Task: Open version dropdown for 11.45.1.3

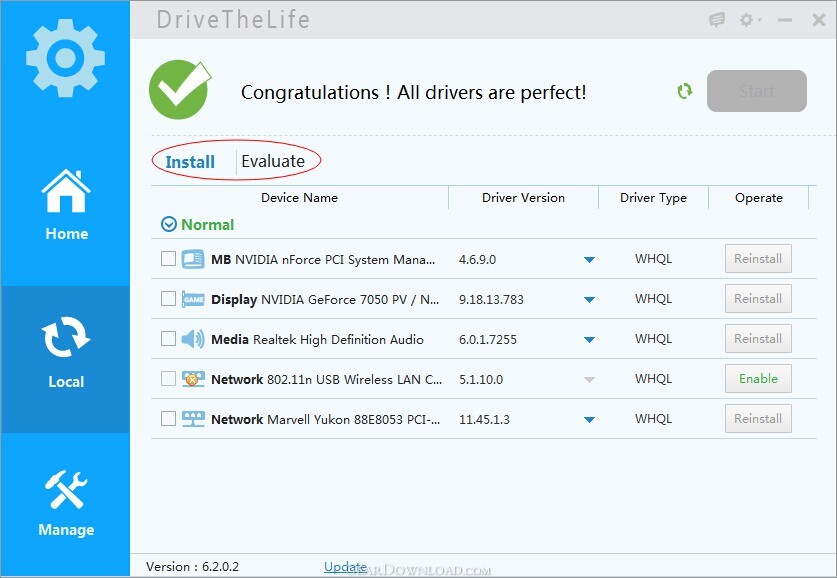Action: (589, 420)
